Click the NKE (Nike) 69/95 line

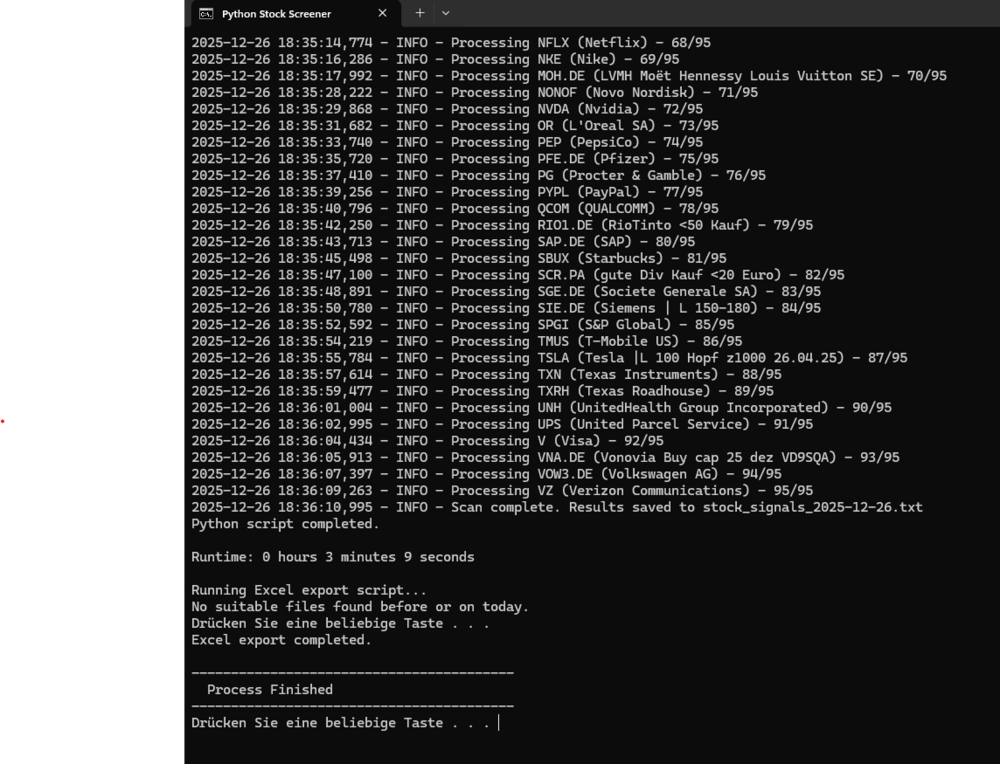(436, 59)
